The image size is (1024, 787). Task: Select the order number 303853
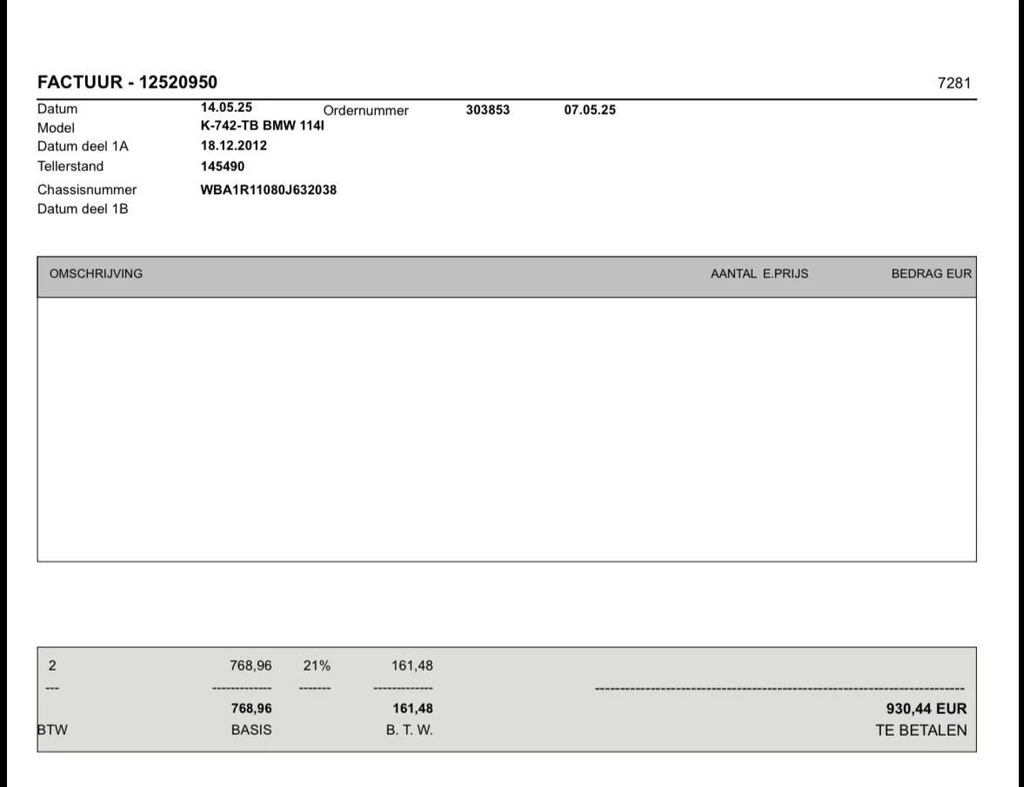[488, 110]
